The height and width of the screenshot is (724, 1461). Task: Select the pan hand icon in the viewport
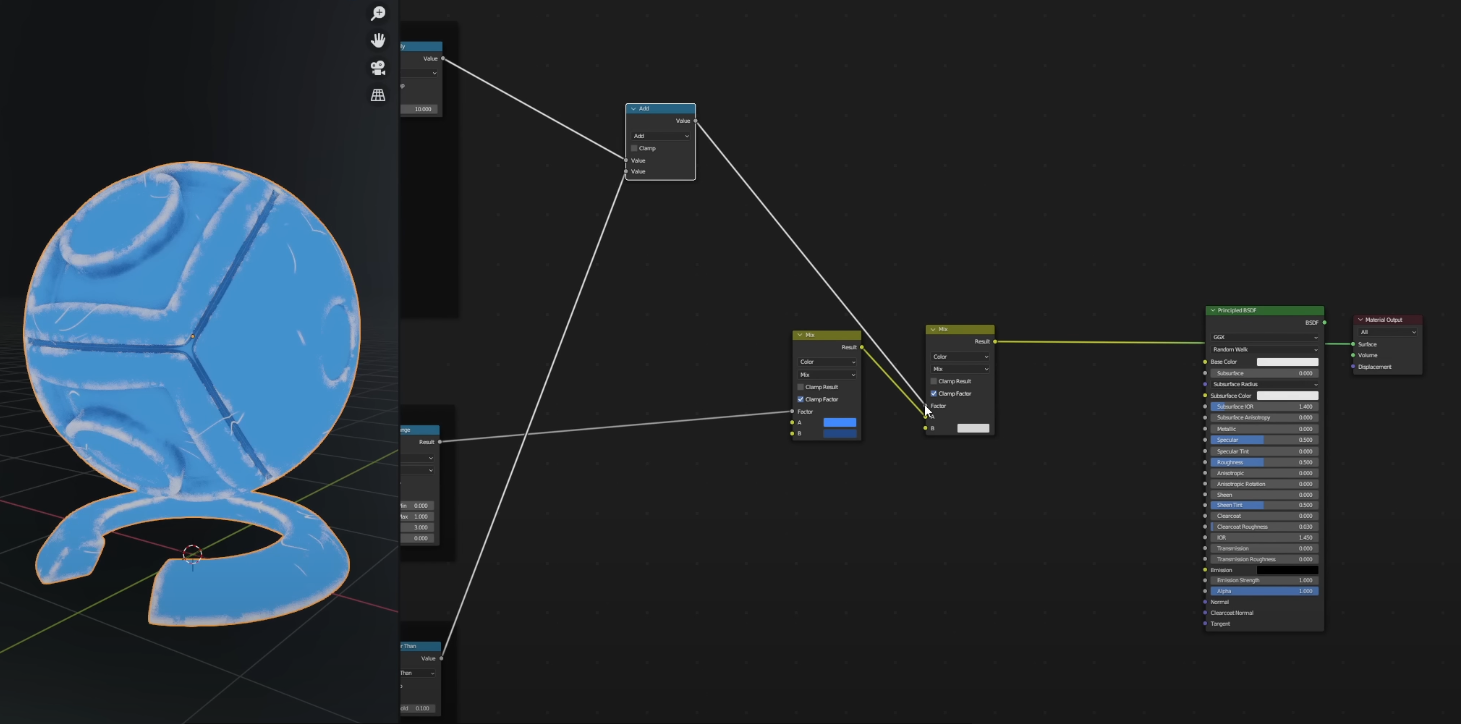click(x=378, y=40)
